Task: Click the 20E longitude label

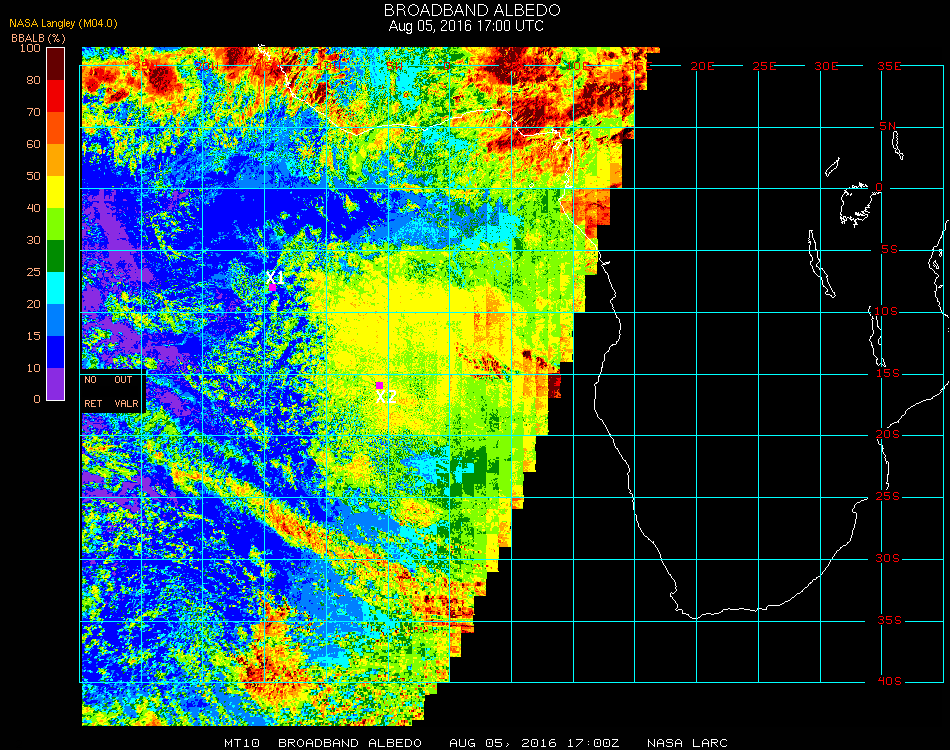Action: [704, 66]
